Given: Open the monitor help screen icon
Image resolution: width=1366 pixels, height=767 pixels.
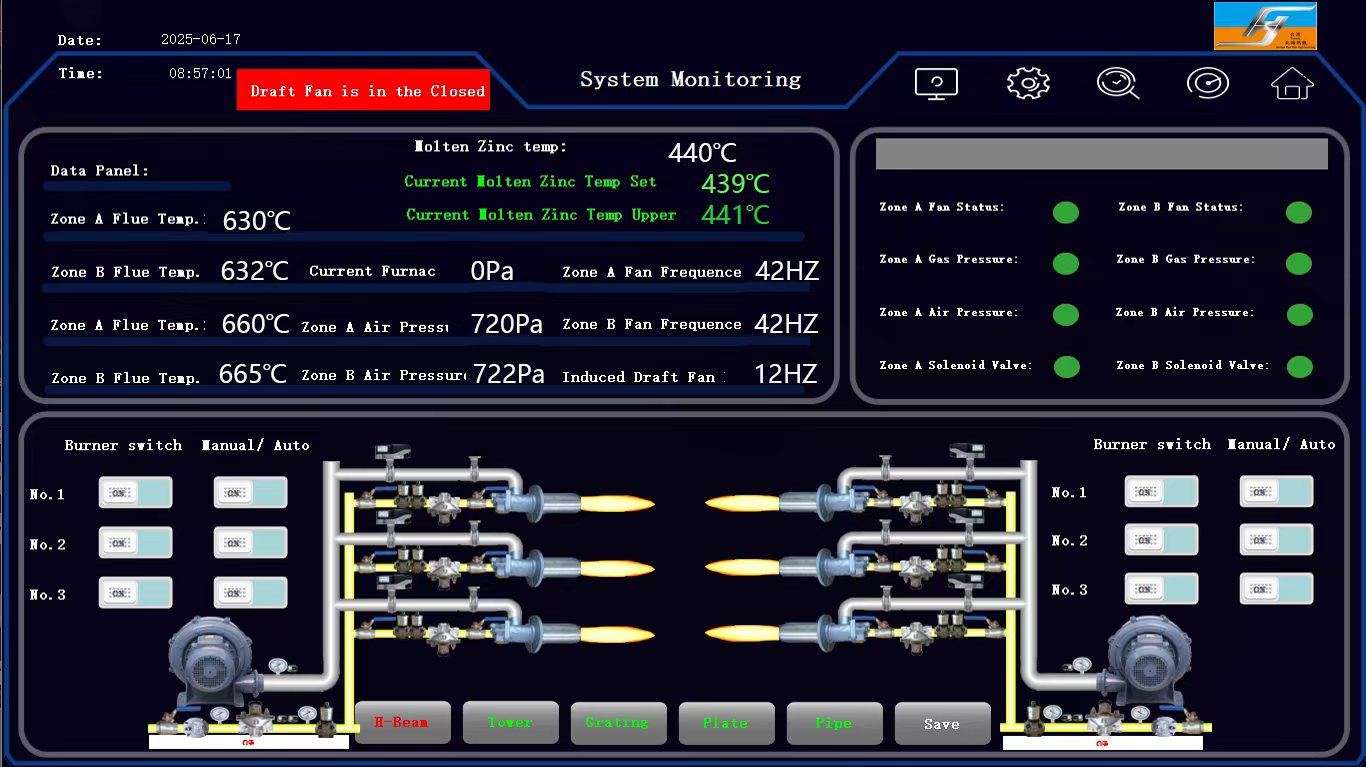Looking at the screenshot, I should click(936, 83).
